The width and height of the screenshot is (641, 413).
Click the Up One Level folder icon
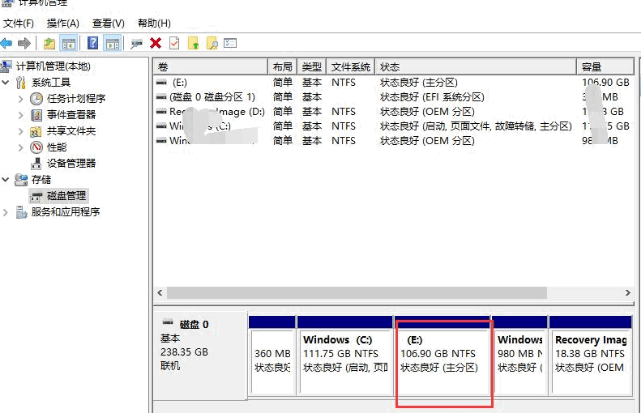[x=49, y=43]
